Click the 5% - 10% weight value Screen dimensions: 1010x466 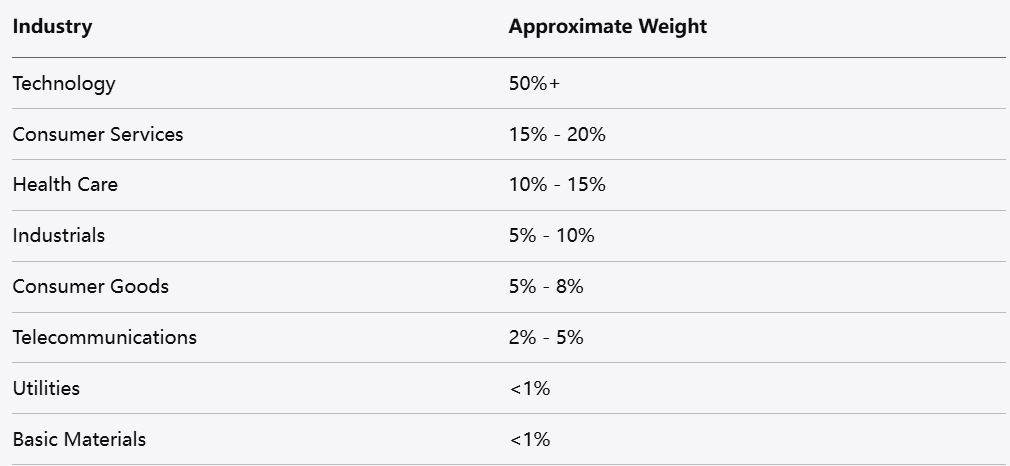(551, 236)
